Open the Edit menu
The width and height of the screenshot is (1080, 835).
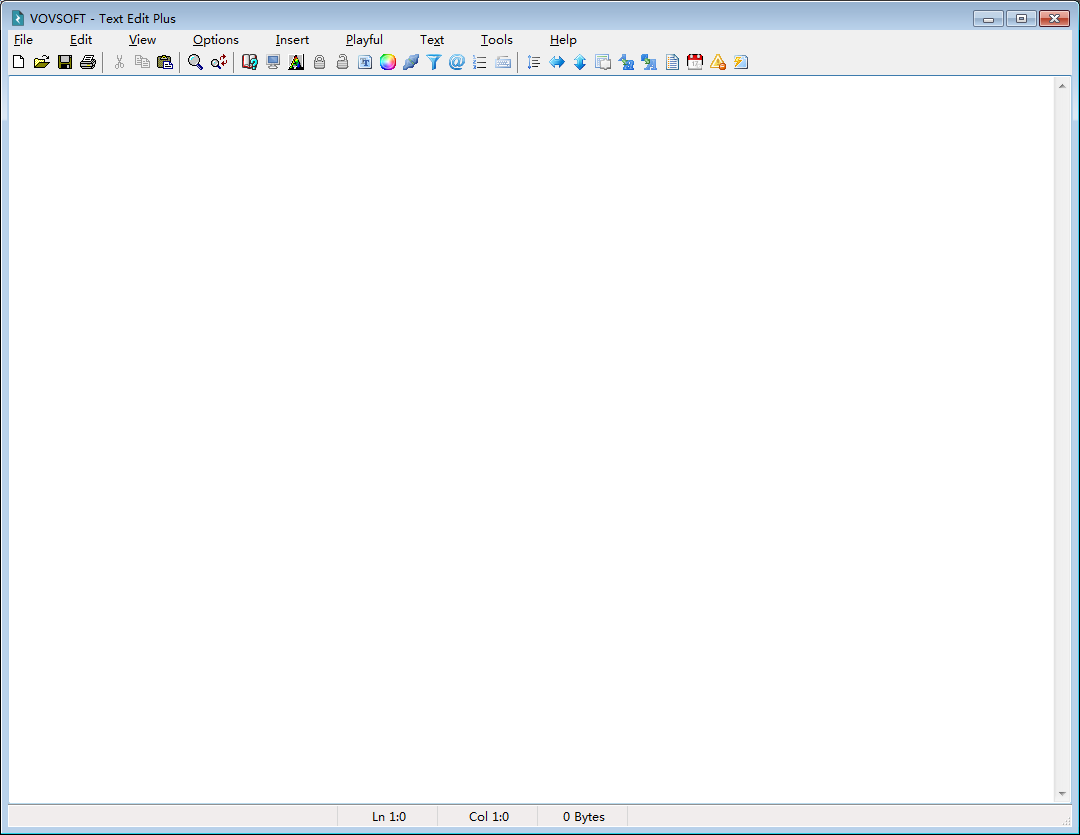click(x=81, y=40)
